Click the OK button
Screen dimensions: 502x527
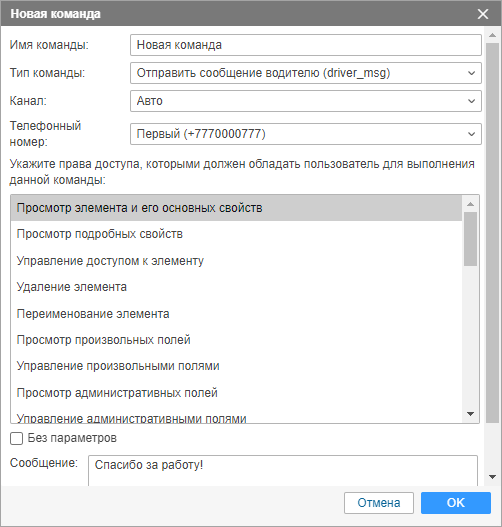pos(456,503)
